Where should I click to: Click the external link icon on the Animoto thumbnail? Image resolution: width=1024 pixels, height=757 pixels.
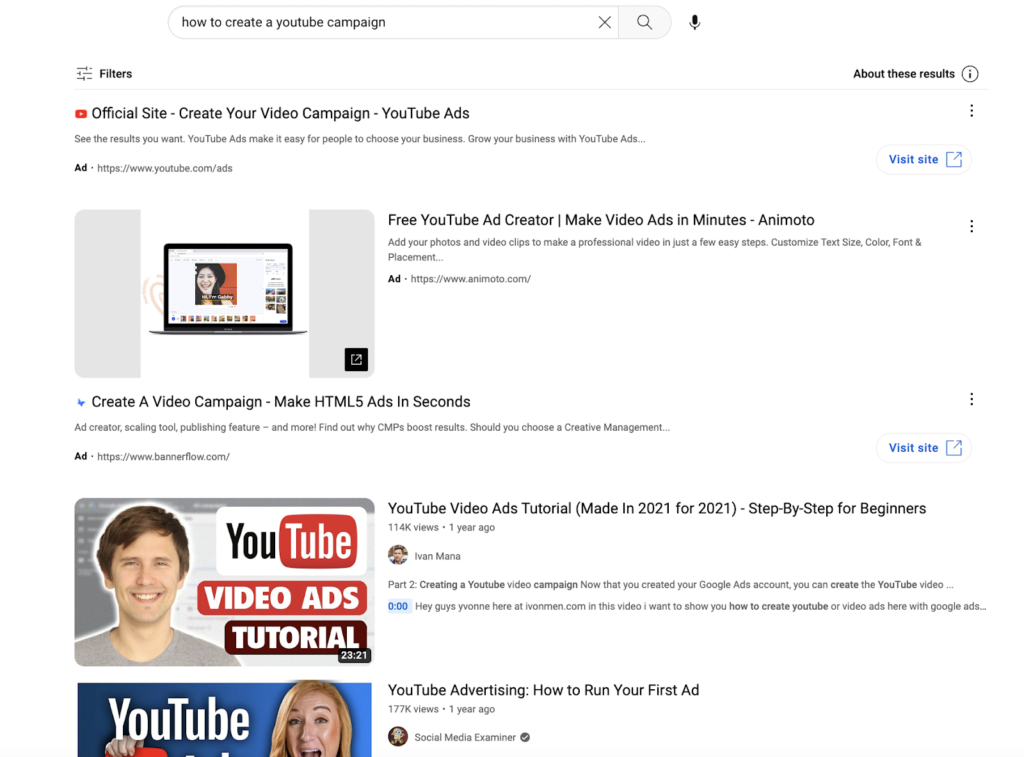pos(356,359)
